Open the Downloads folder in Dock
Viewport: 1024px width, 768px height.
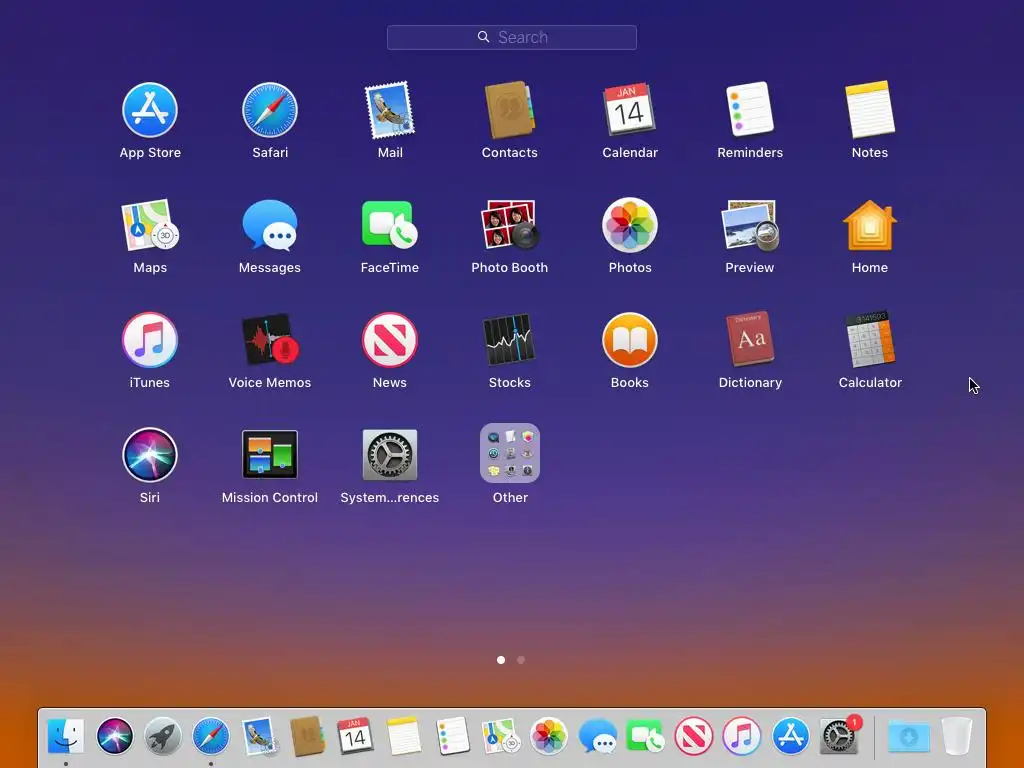coord(908,737)
